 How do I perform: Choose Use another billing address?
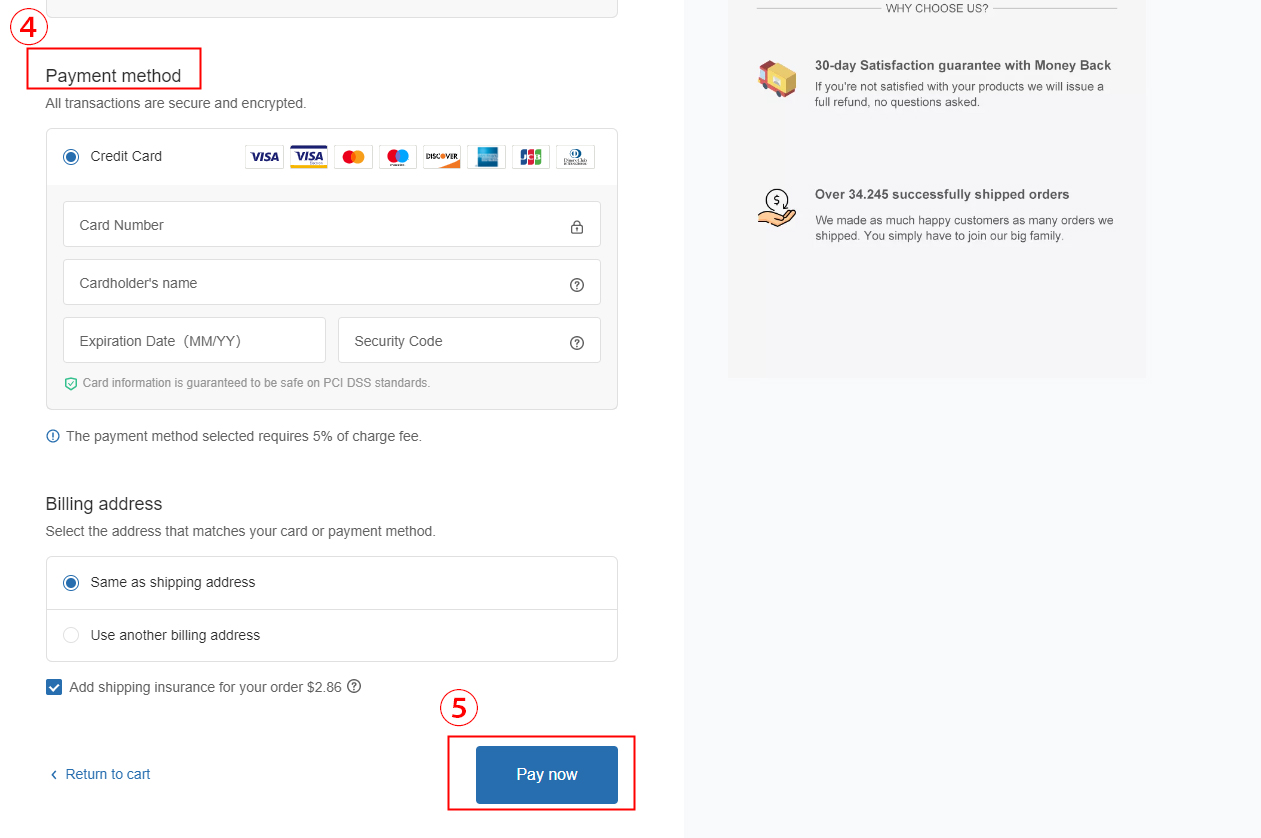pyautogui.click(x=332, y=635)
